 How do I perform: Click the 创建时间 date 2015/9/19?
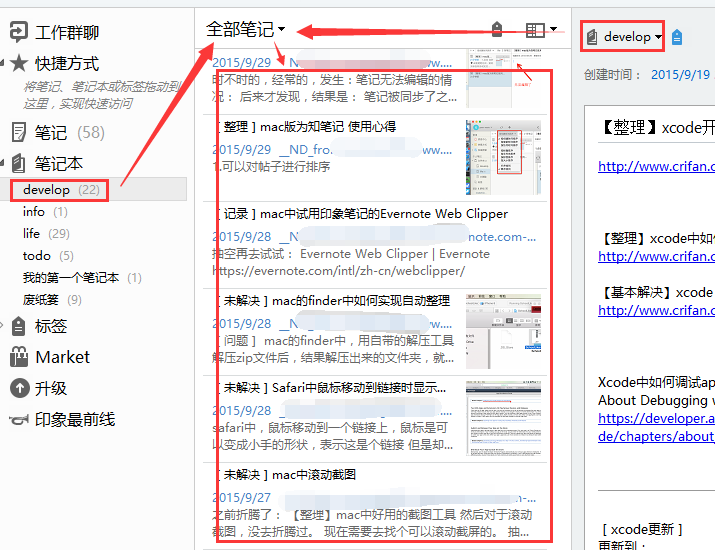click(x=680, y=74)
